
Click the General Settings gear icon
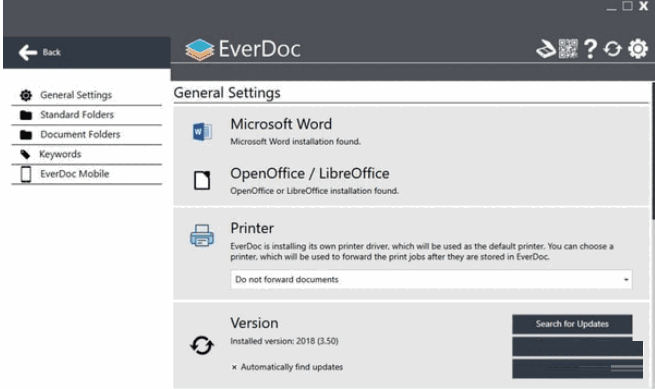[26, 95]
